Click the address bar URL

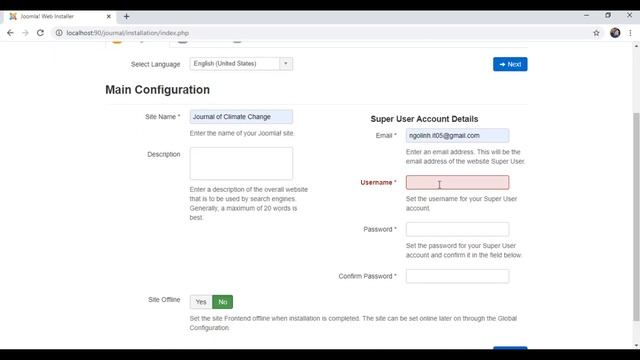pyautogui.click(x=127, y=33)
